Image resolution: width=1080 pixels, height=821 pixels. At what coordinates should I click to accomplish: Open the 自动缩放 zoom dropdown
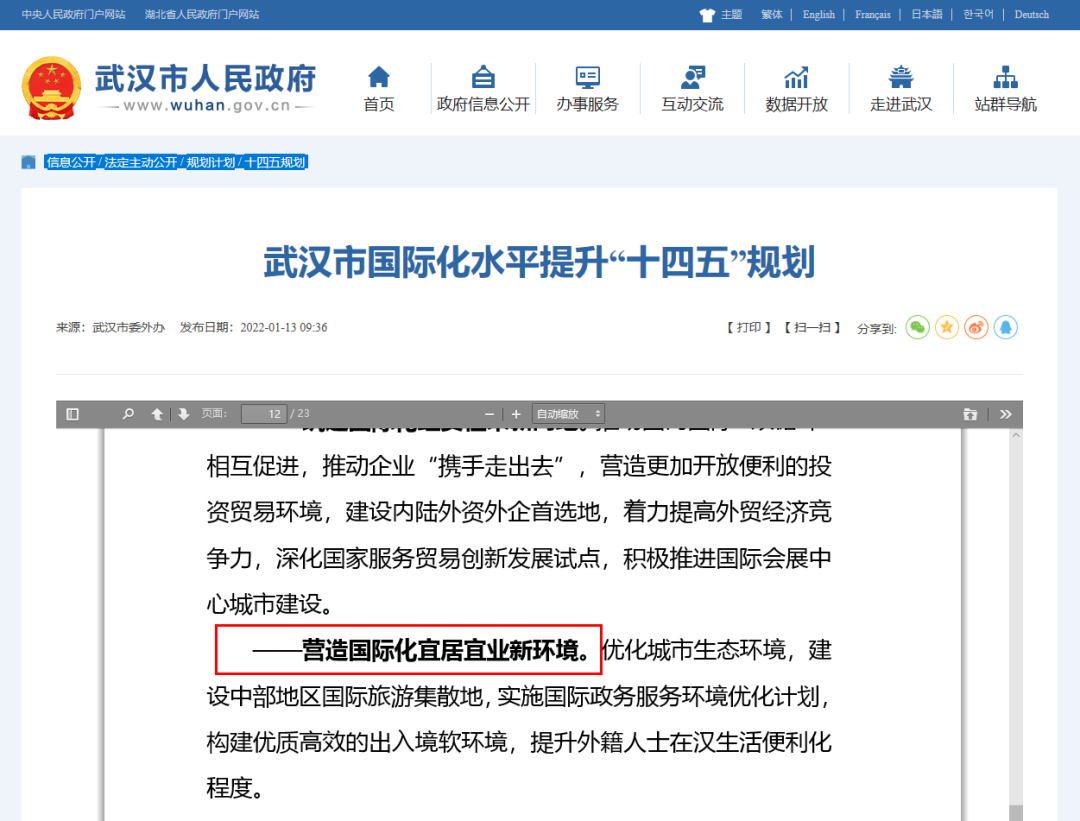[x=568, y=414]
